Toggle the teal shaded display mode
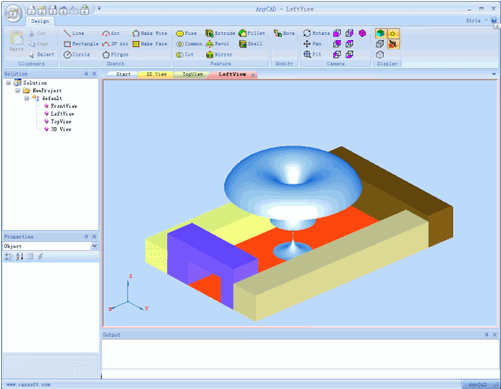 point(380,33)
